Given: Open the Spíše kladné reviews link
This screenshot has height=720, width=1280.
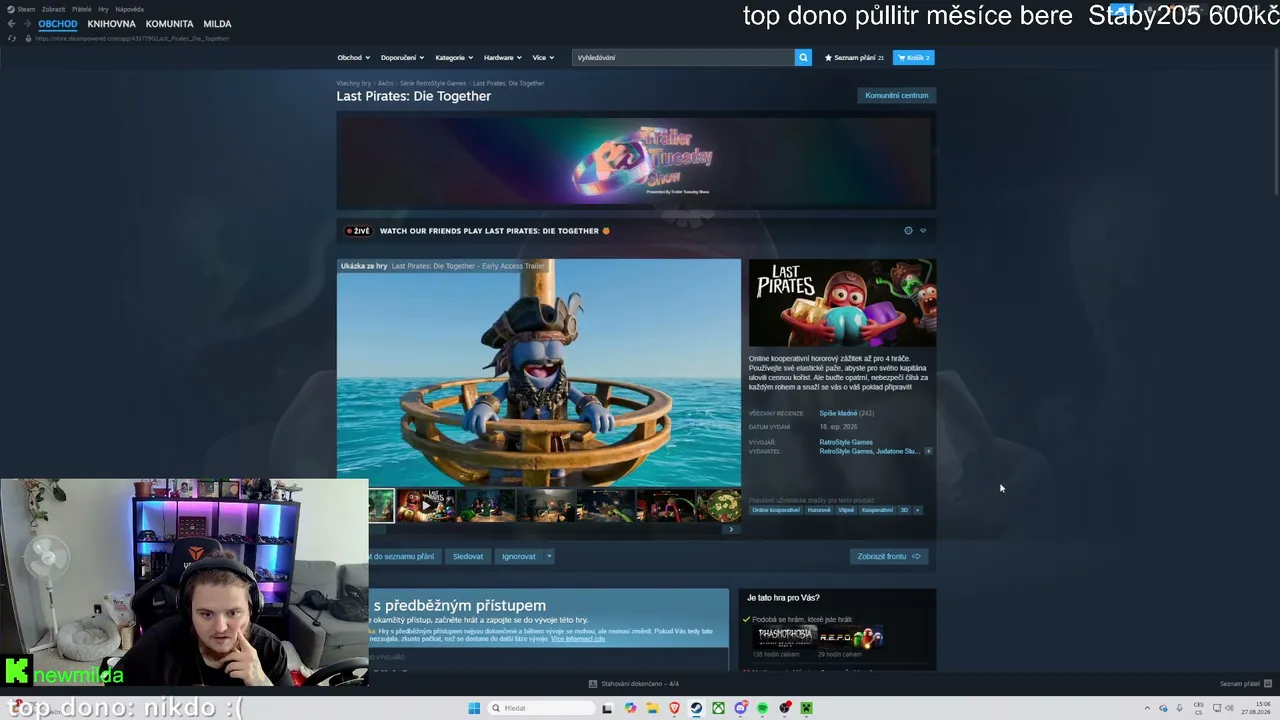Looking at the screenshot, I should pyautogui.click(x=838, y=413).
